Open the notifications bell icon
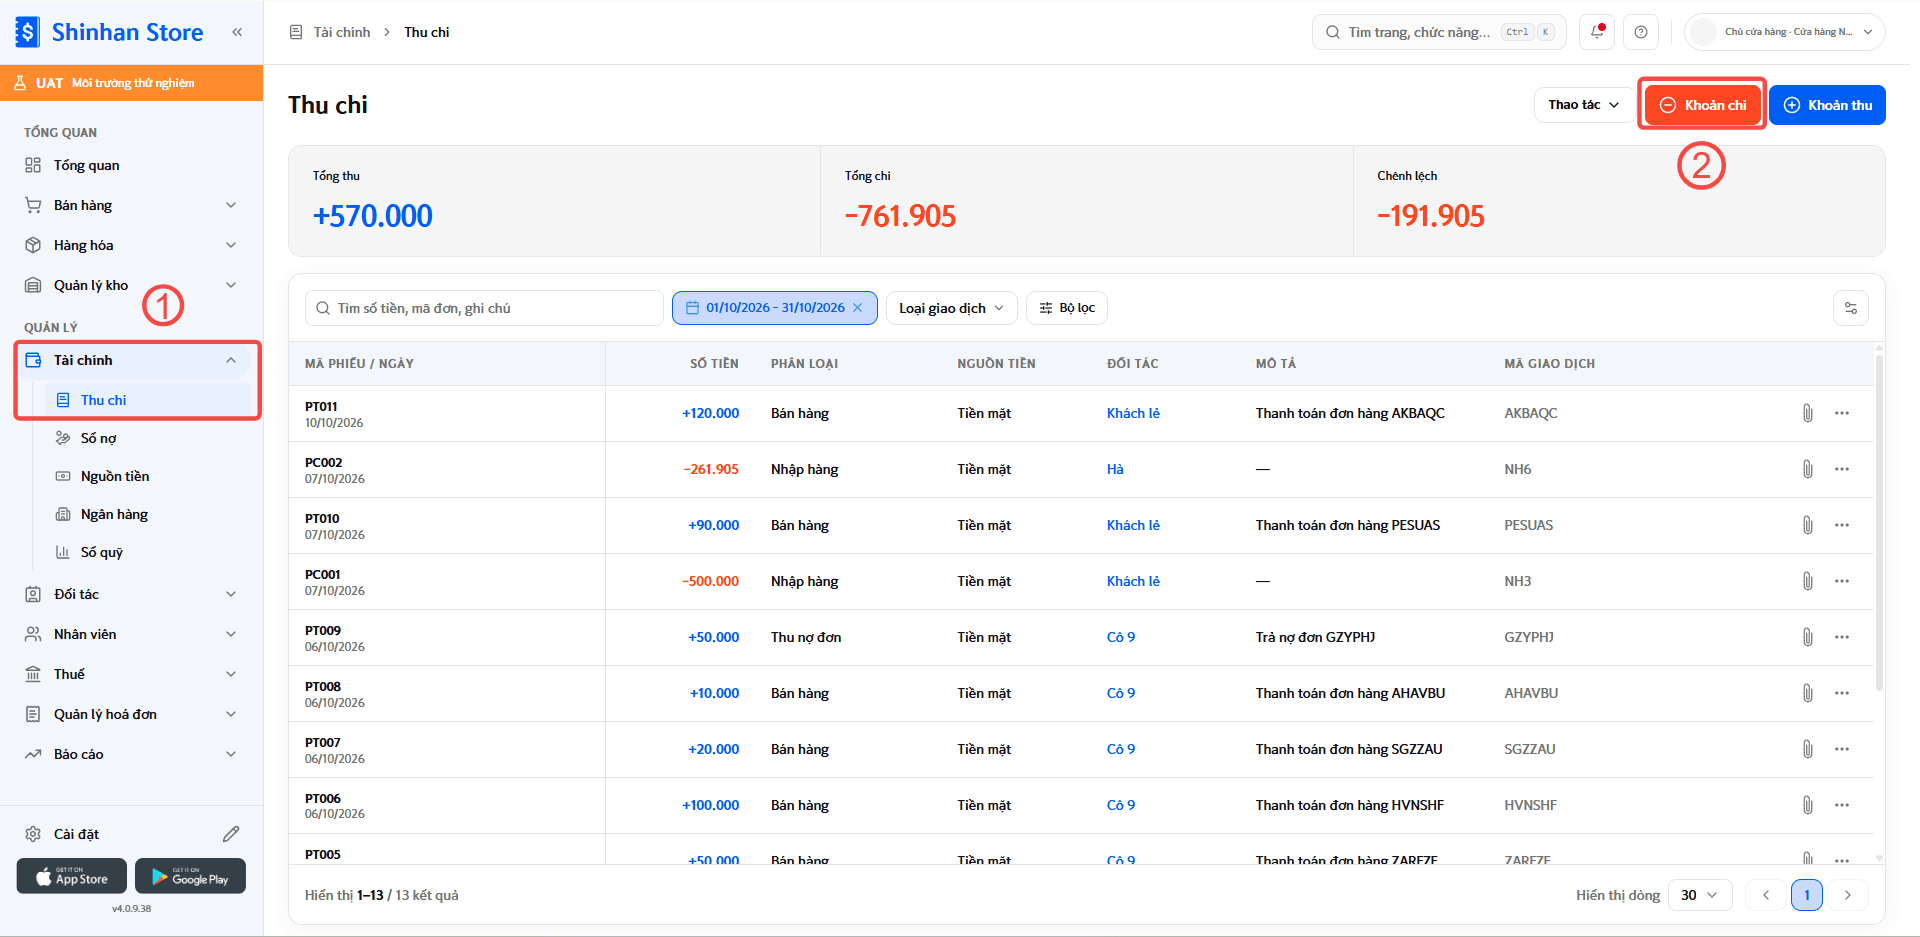The height and width of the screenshot is (937, 1920). click(x=1597, y=32)
